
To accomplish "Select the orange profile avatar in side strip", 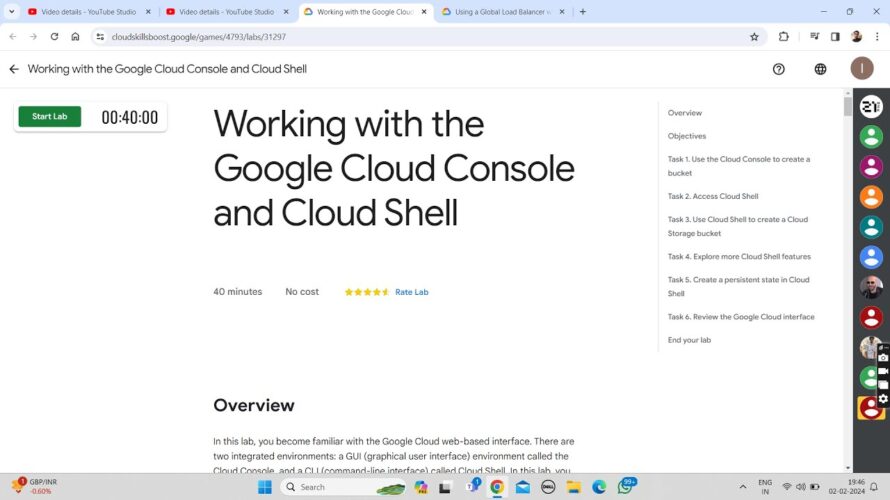I will (x=871, y=197).
